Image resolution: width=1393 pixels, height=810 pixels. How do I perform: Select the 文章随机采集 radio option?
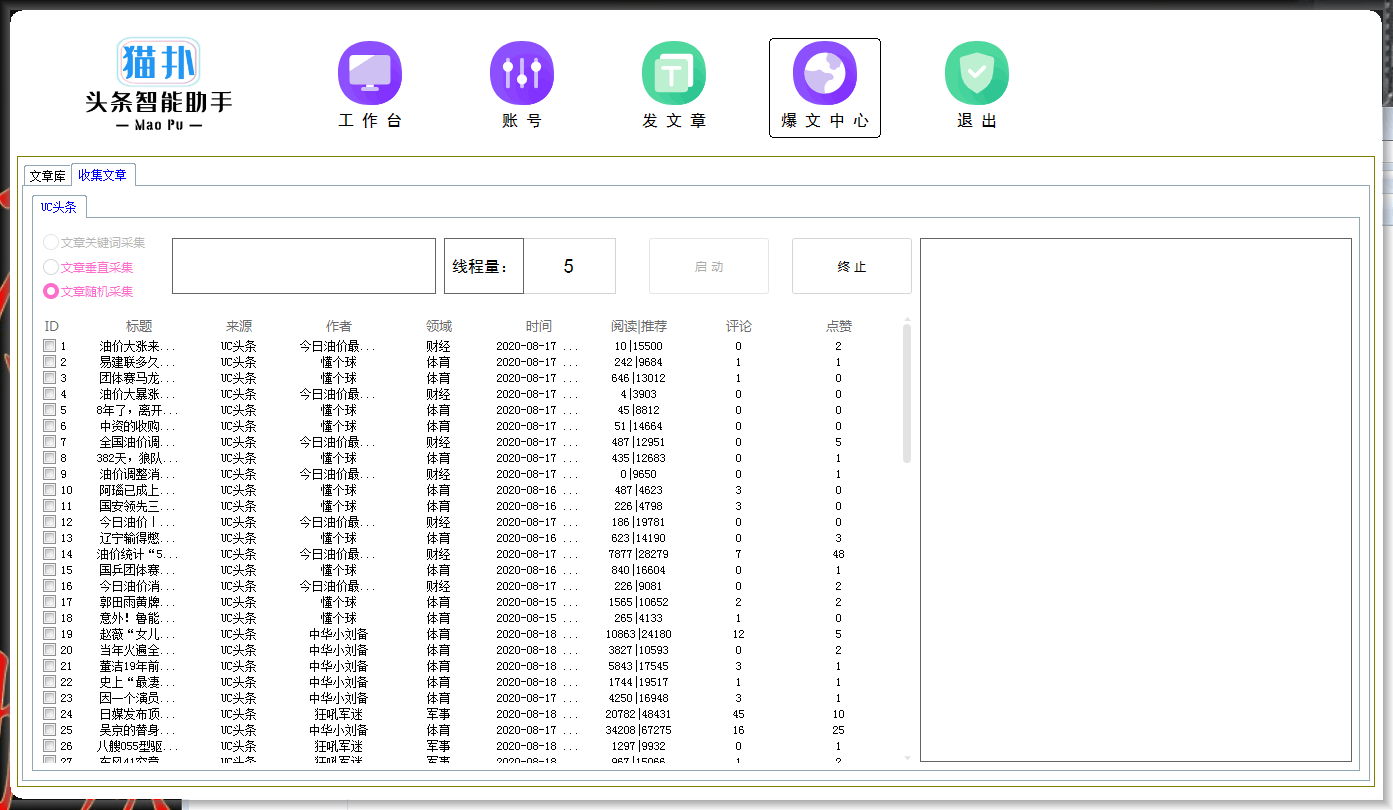coord(51,291)
